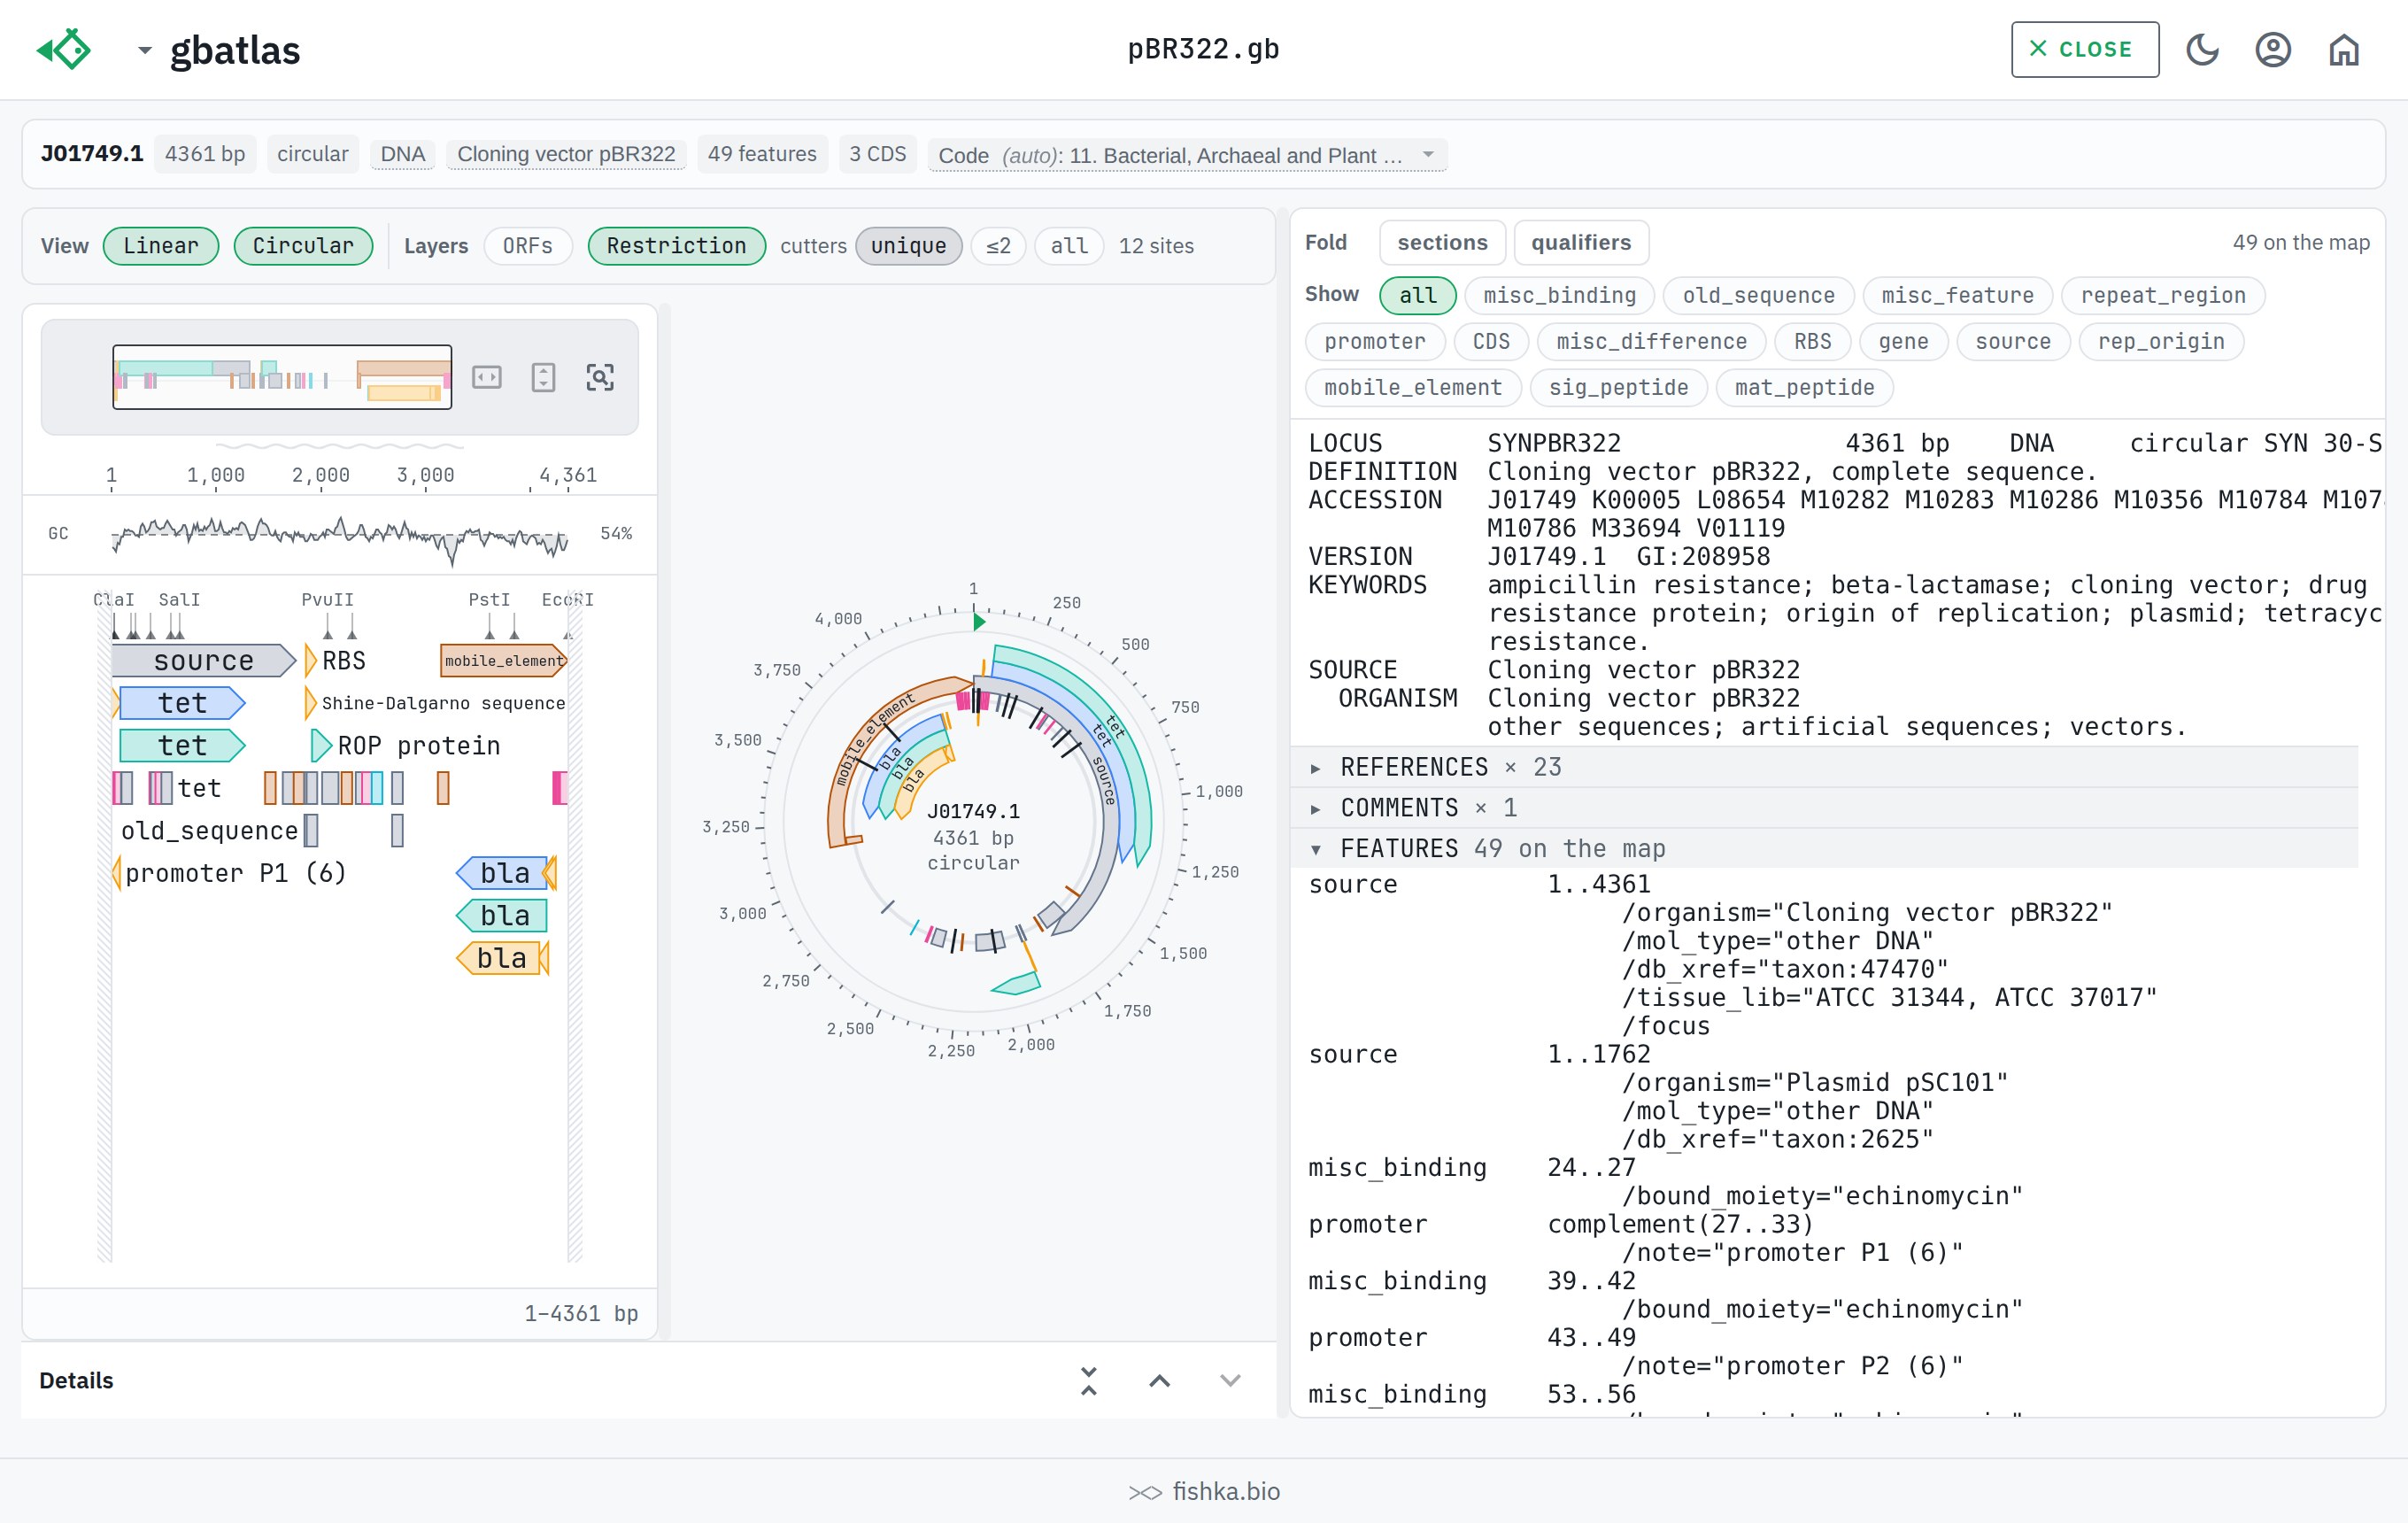This screenshot has width=2408, height=1523.
Task: Select the yellow bla feature arrow
Action: pos(500,958)
